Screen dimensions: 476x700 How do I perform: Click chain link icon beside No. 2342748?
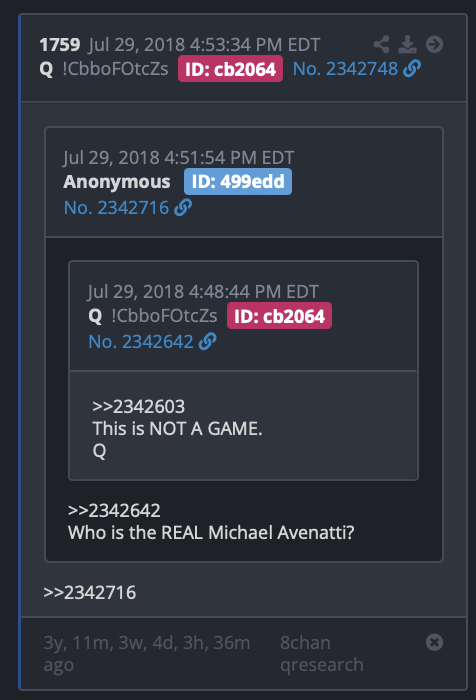tap(412, 69)
